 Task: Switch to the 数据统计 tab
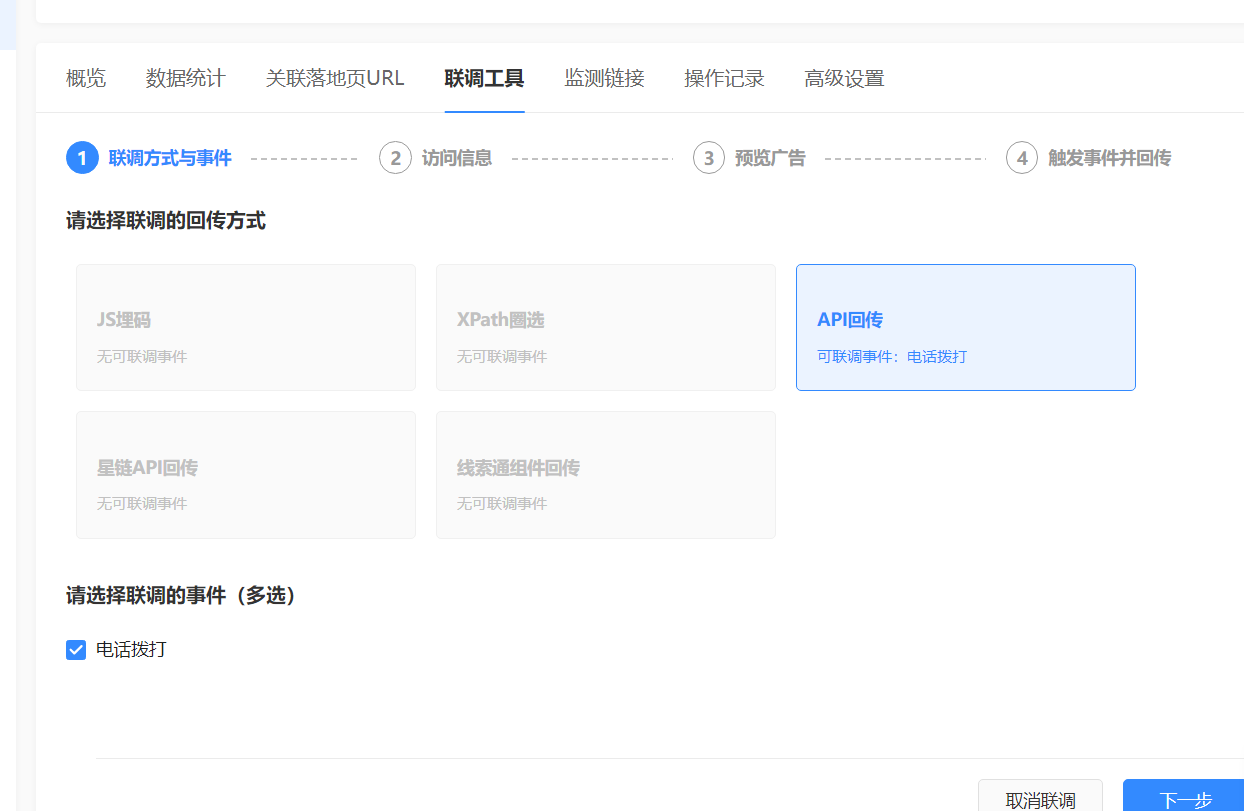pos(185,78)
